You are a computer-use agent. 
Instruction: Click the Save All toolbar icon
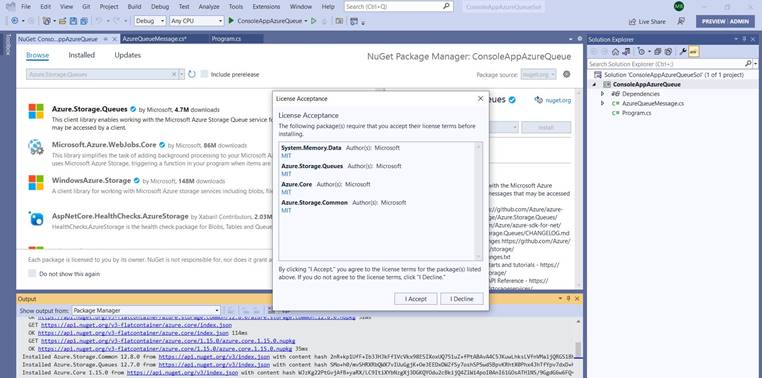(84, 21)
